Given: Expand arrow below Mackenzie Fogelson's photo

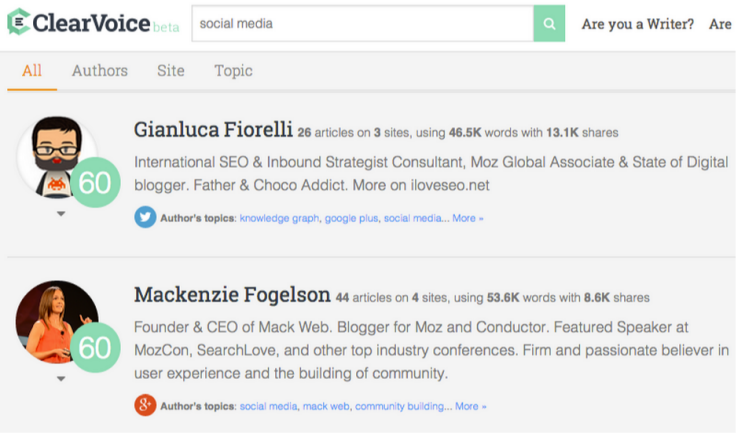Looking at the screenshot, I should [x=60, y=379].
